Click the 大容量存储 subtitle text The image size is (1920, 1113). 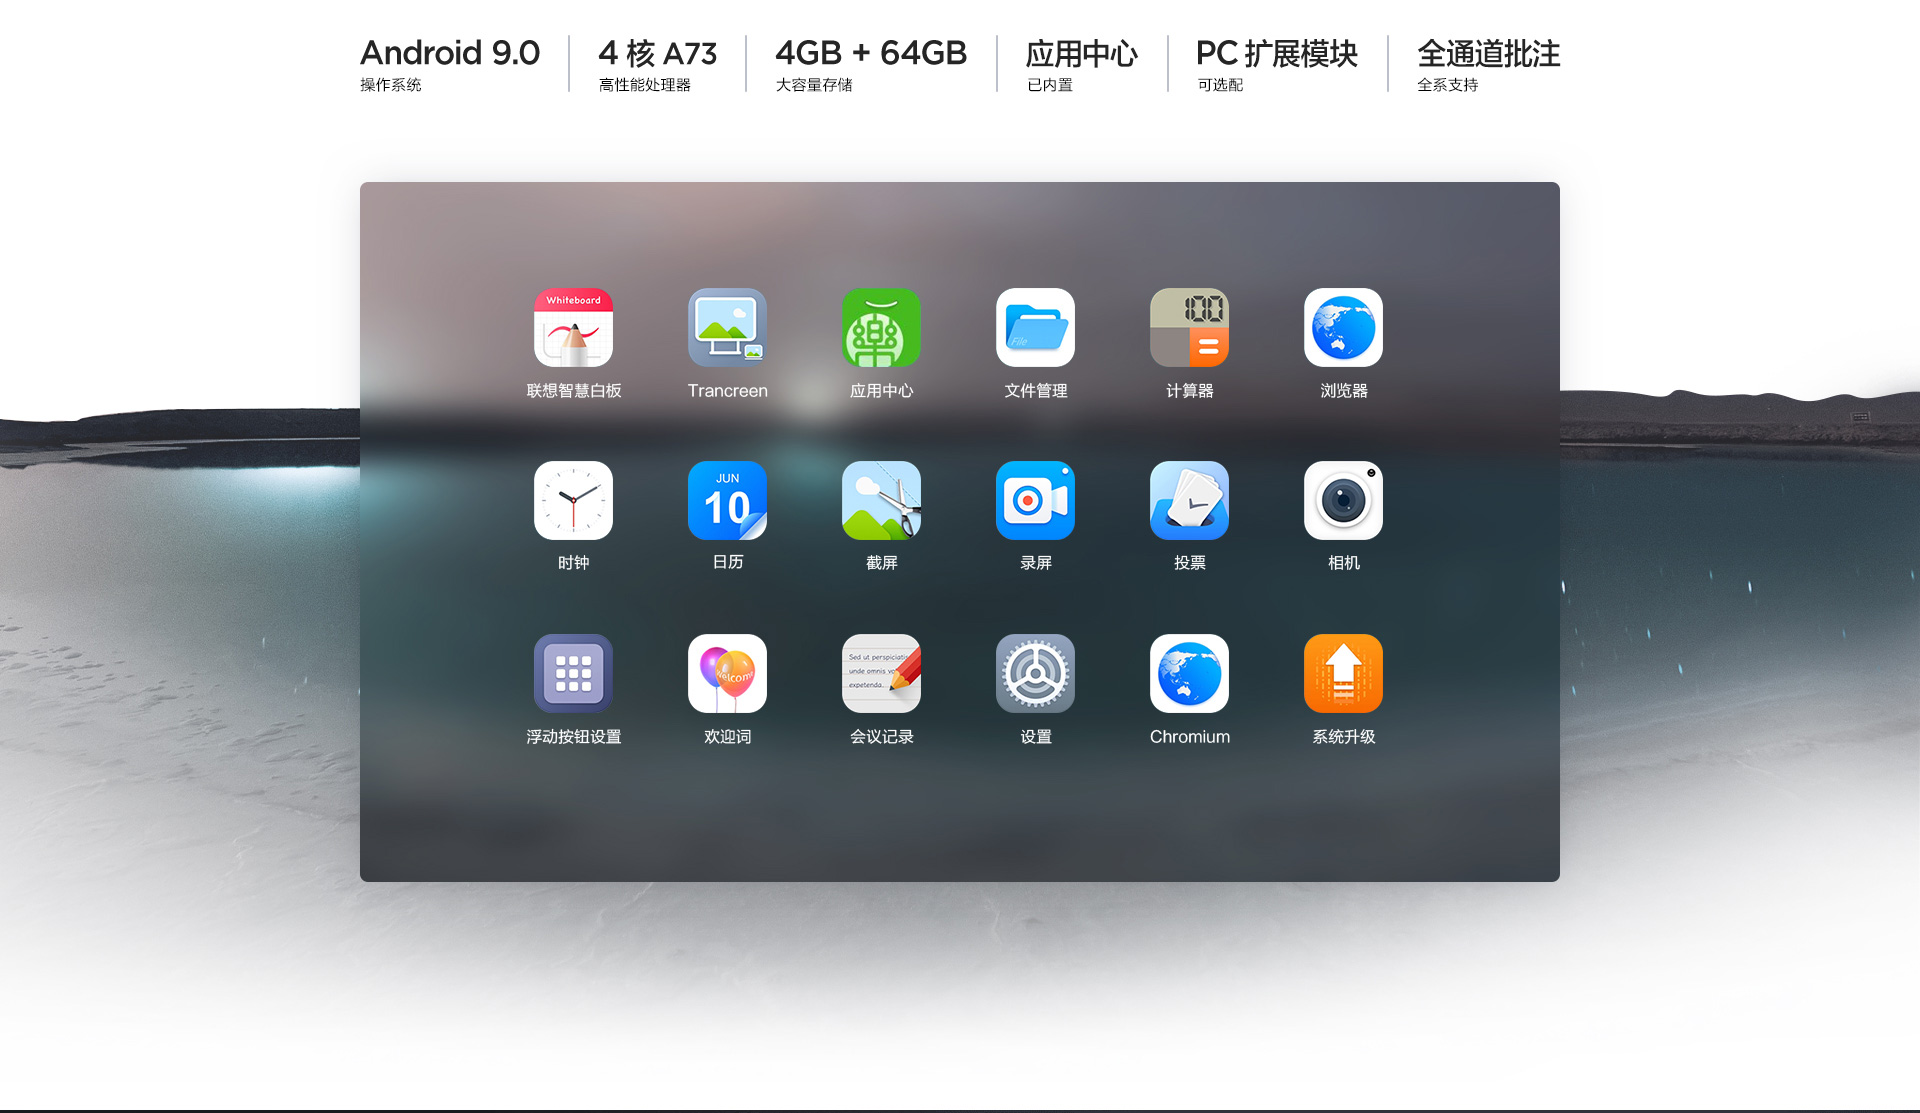[x=814, y=85]
